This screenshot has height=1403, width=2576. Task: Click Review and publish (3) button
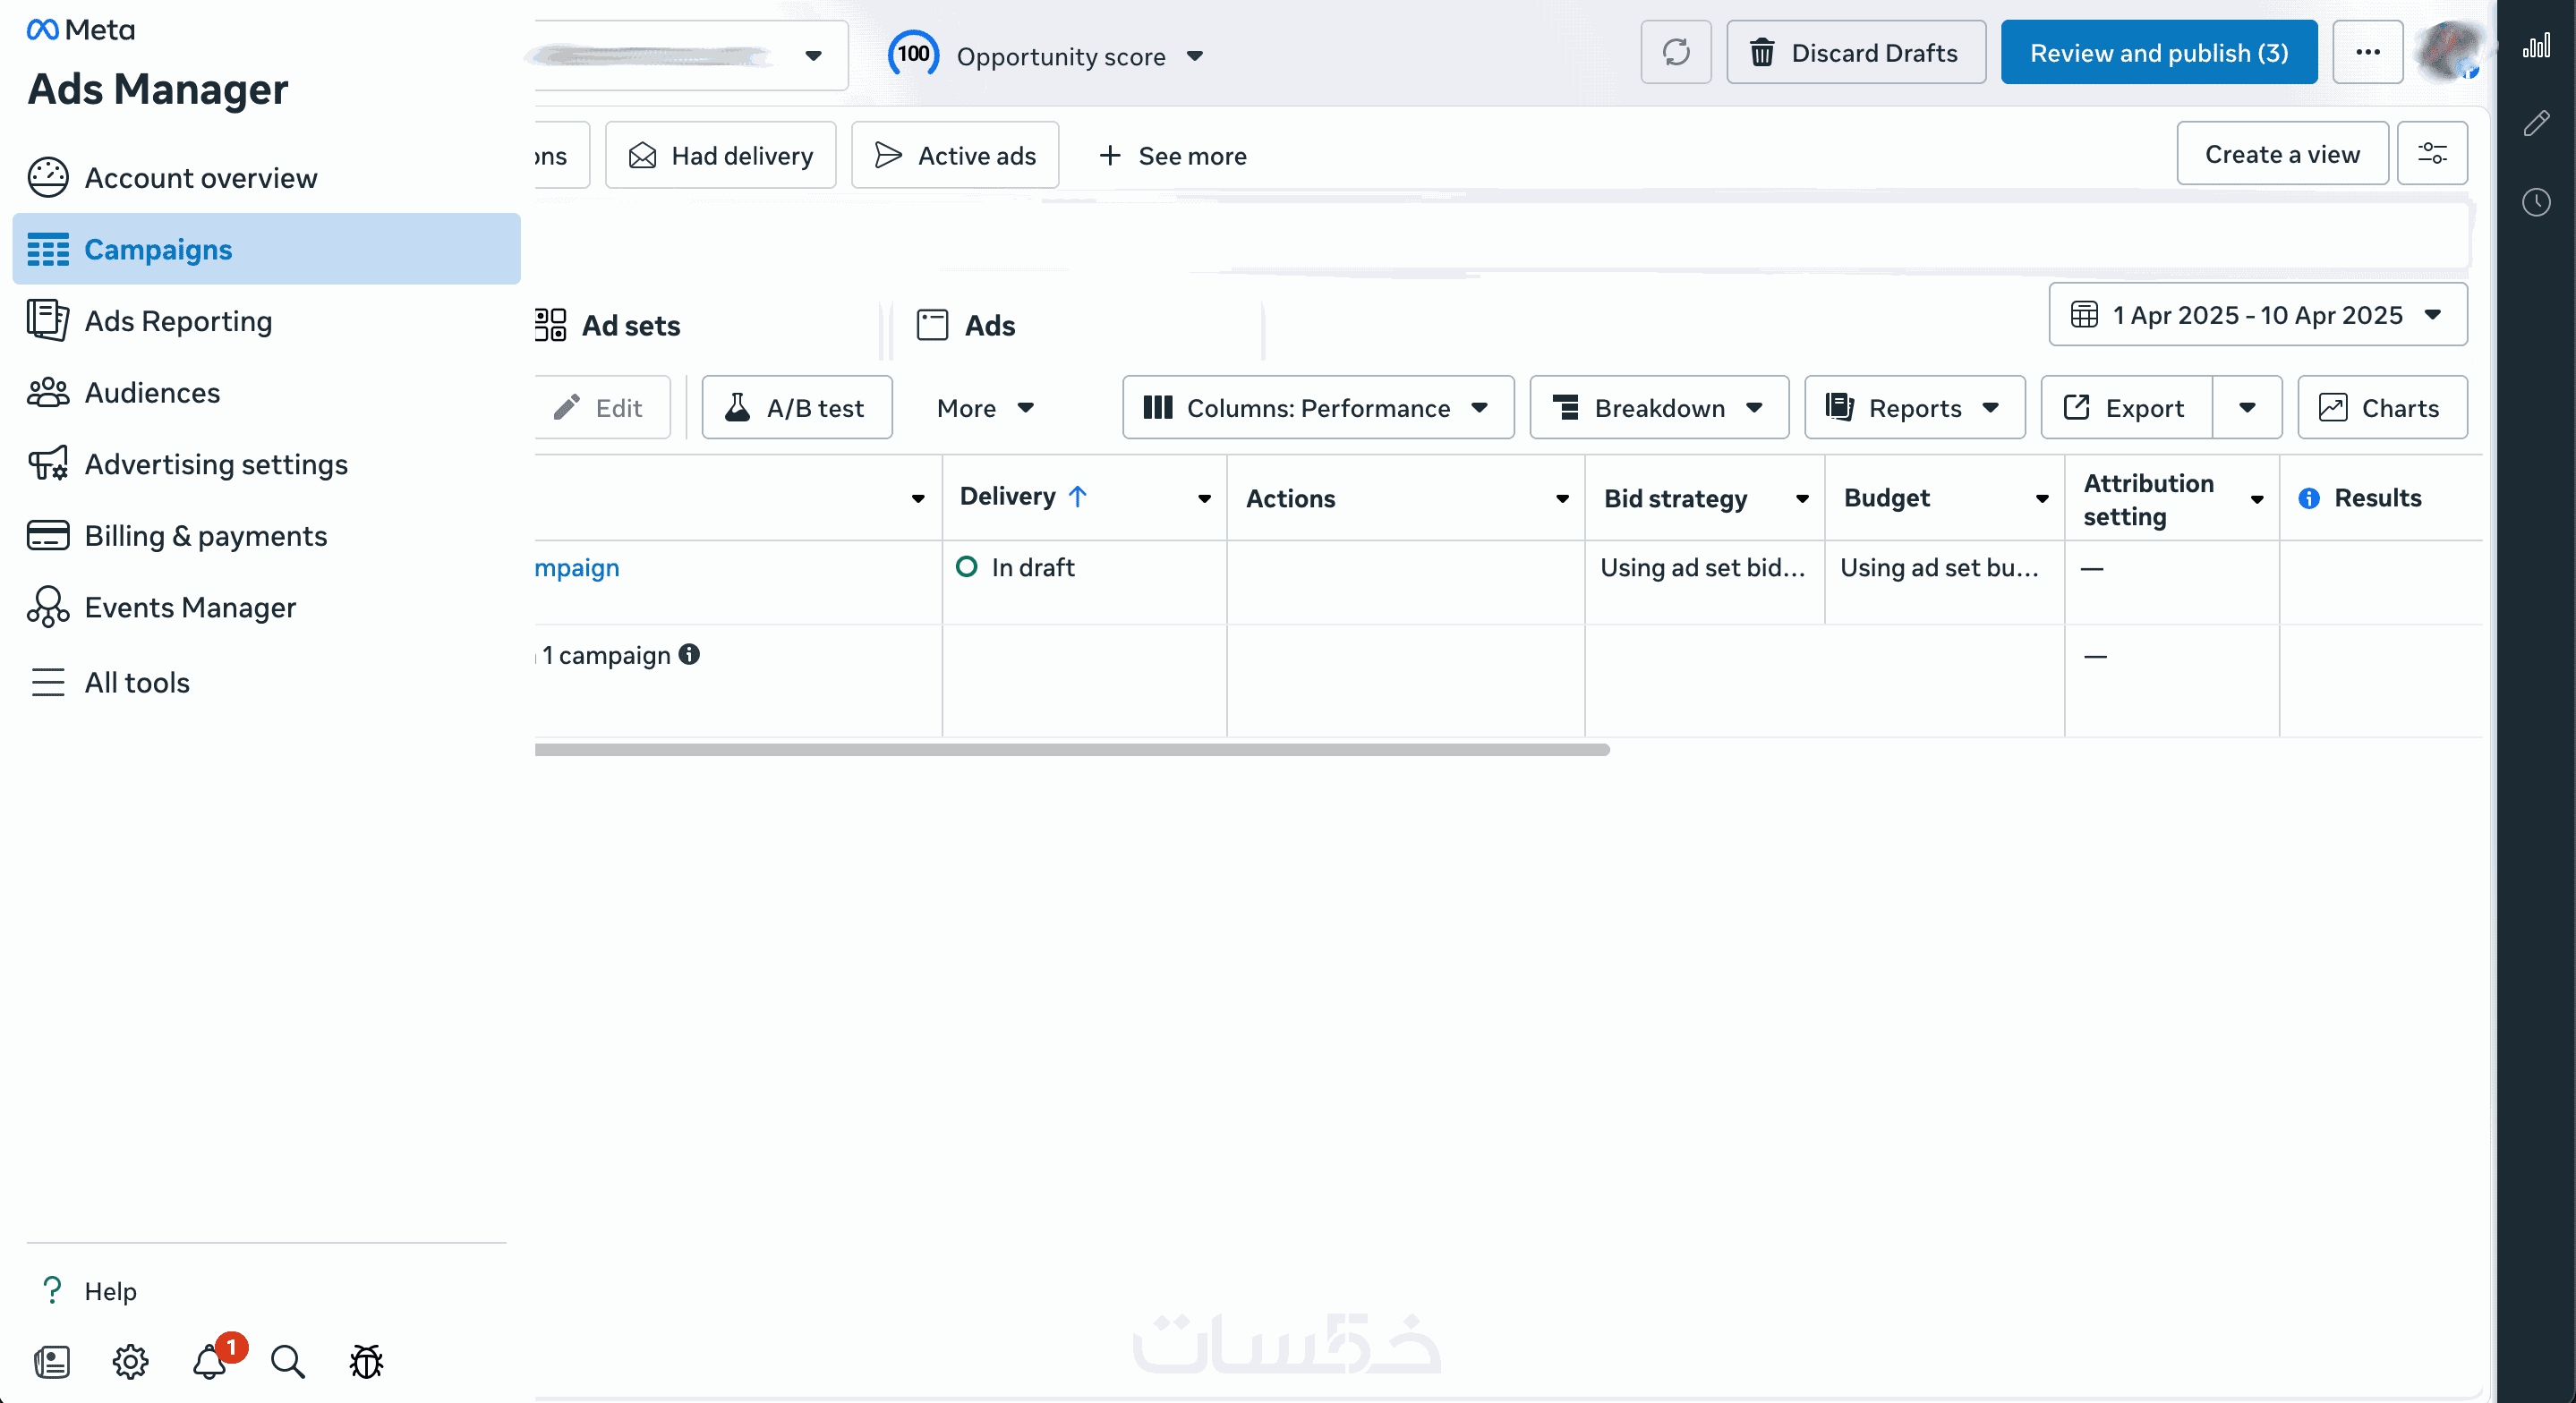tap(2158, 53)
